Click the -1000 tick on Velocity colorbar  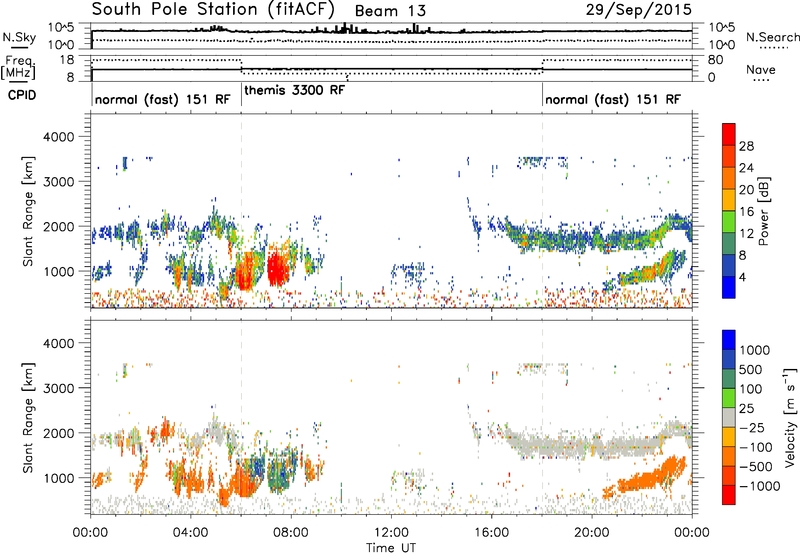[x=760, y=486]
